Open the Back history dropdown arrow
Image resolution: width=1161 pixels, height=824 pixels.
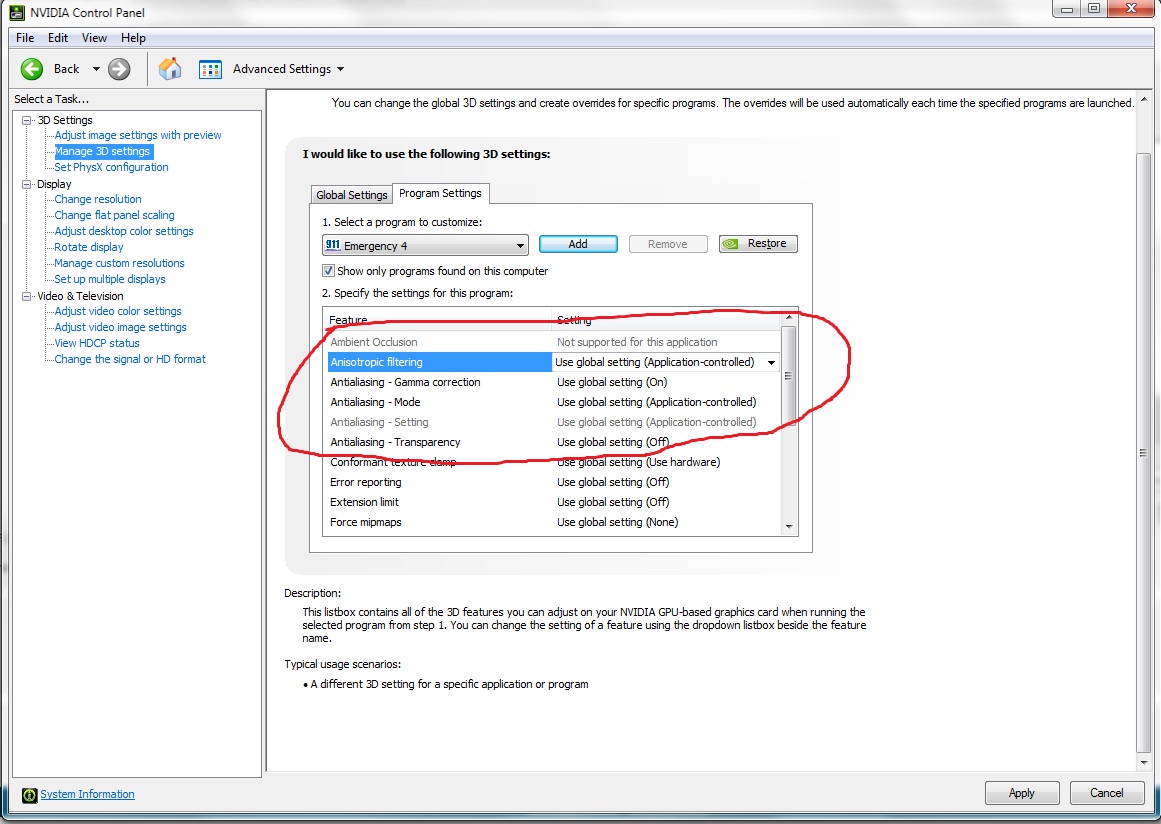[96, 69]
